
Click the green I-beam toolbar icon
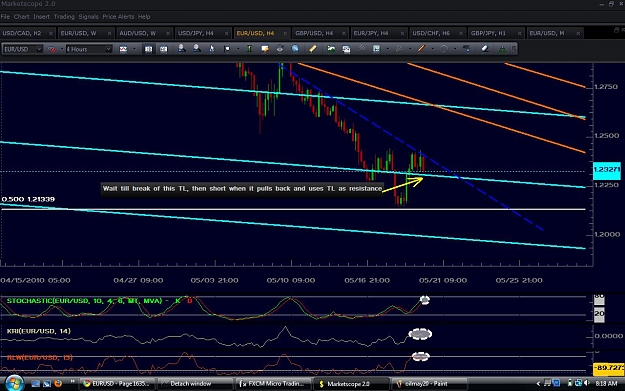click(x=250, y=49)
